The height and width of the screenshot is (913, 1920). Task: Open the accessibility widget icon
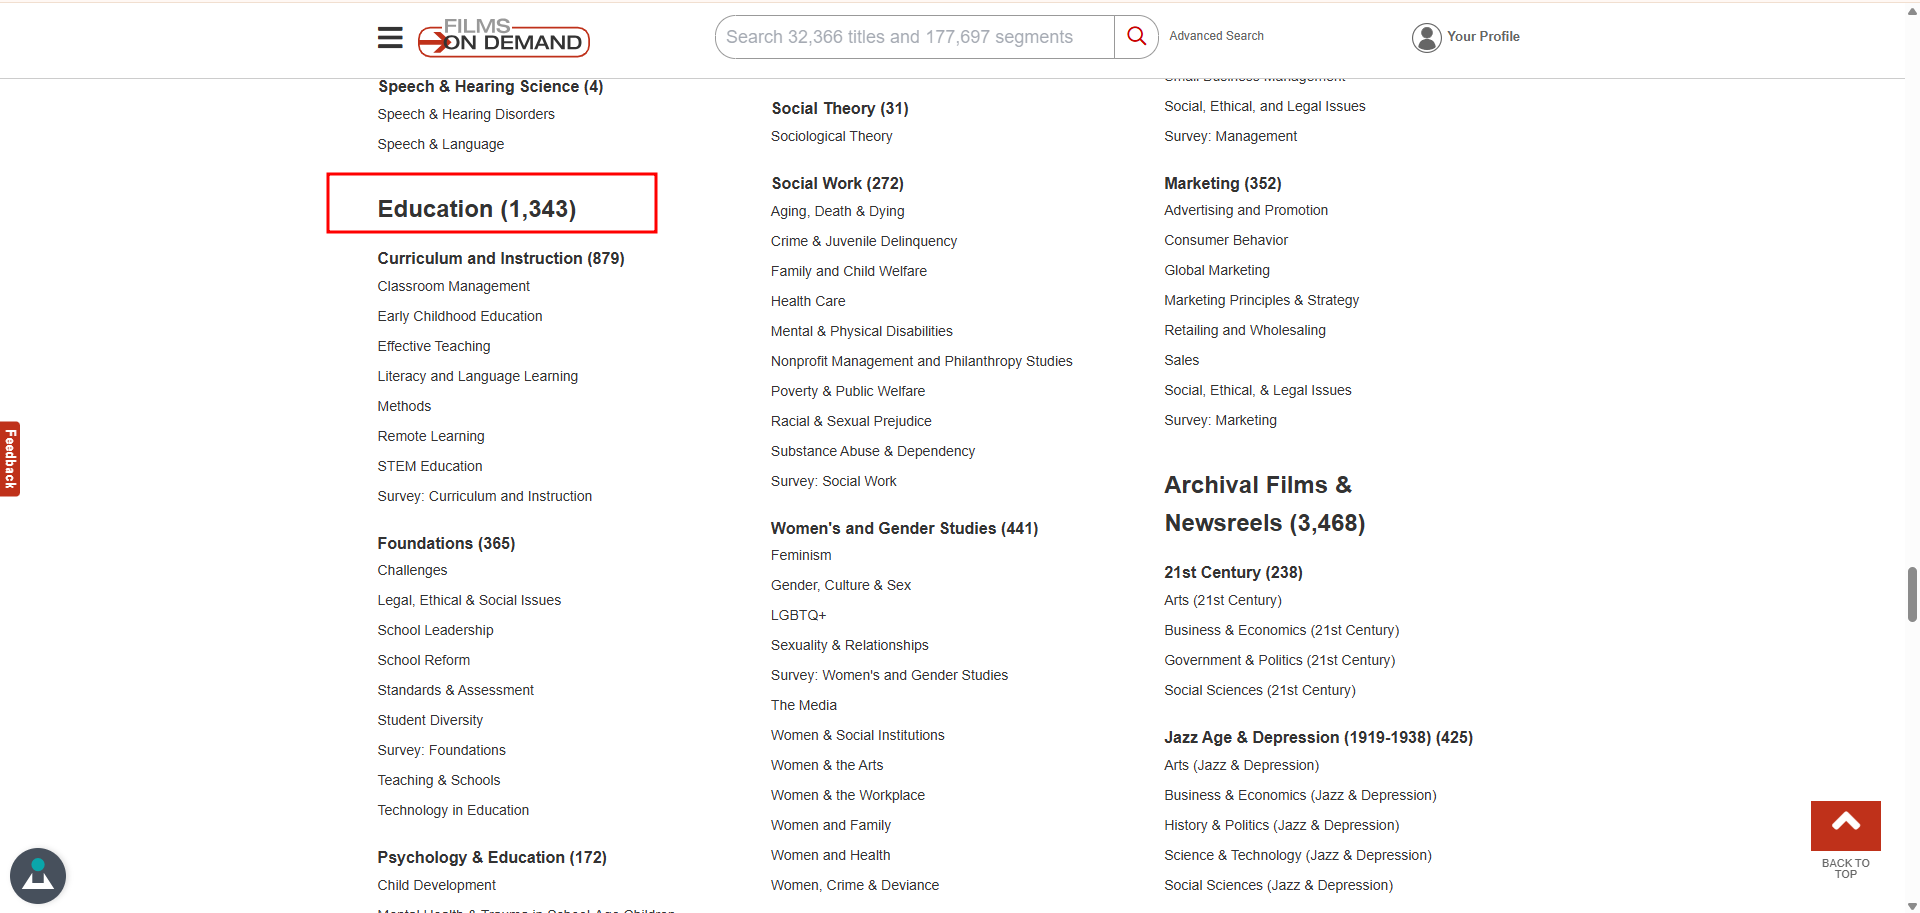coord(38,875)
